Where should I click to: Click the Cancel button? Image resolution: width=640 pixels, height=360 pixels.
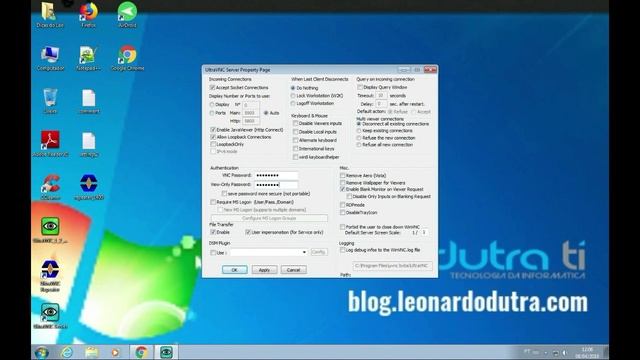(293, 270)
